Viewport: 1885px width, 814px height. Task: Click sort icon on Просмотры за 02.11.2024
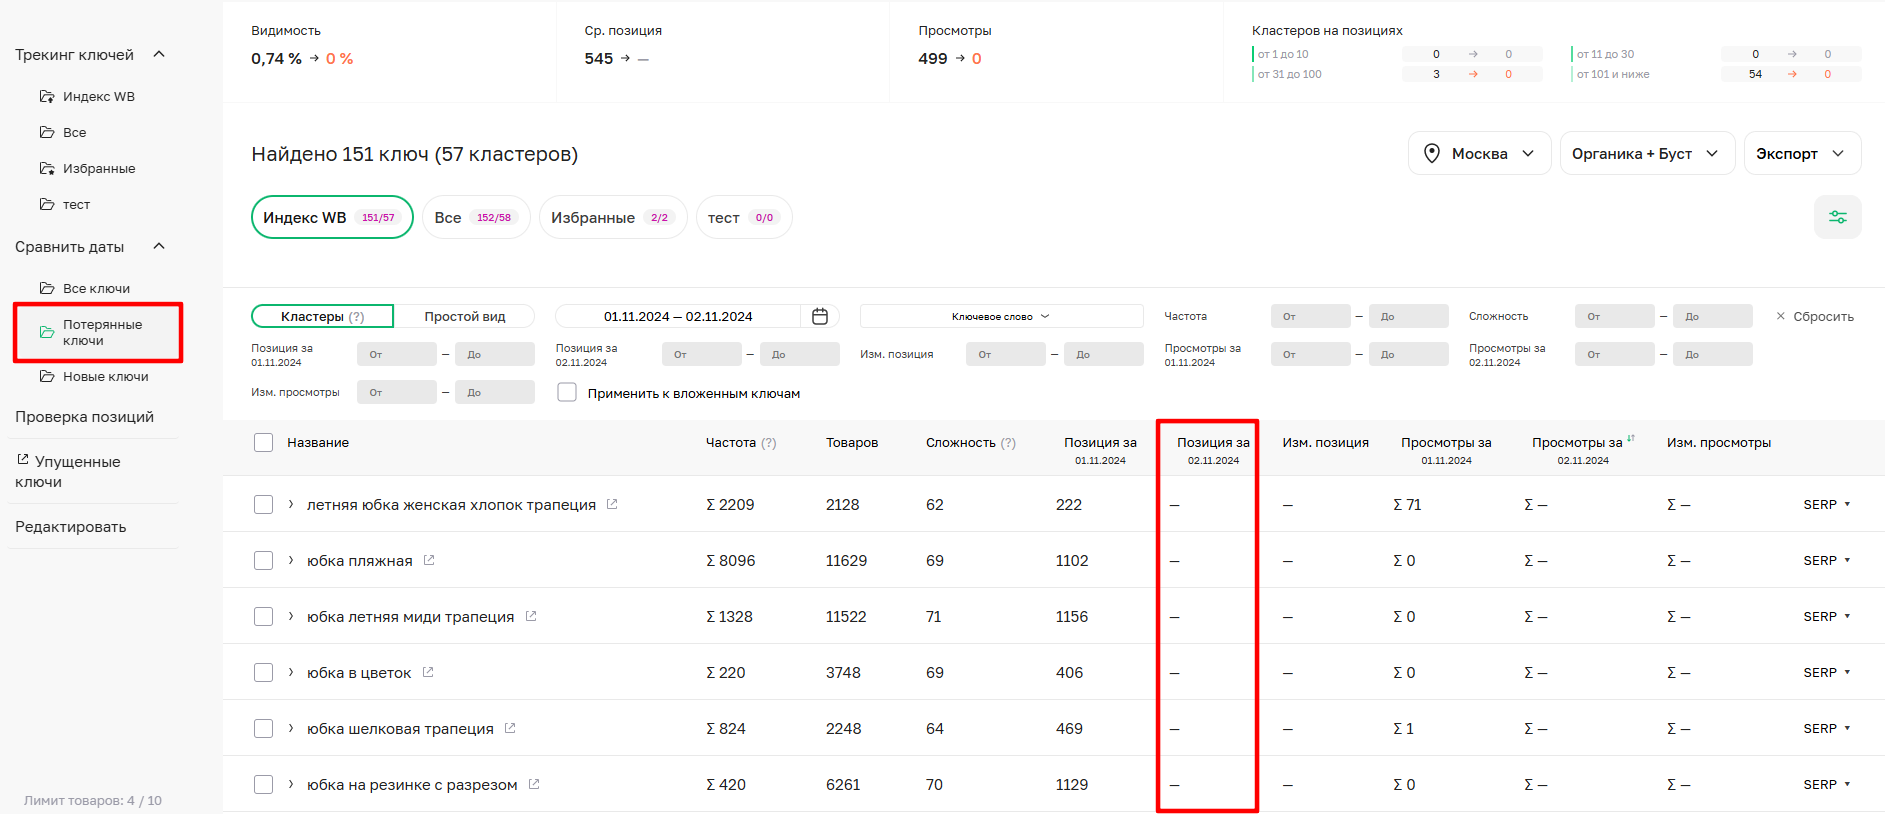[x=1631, y=438]
